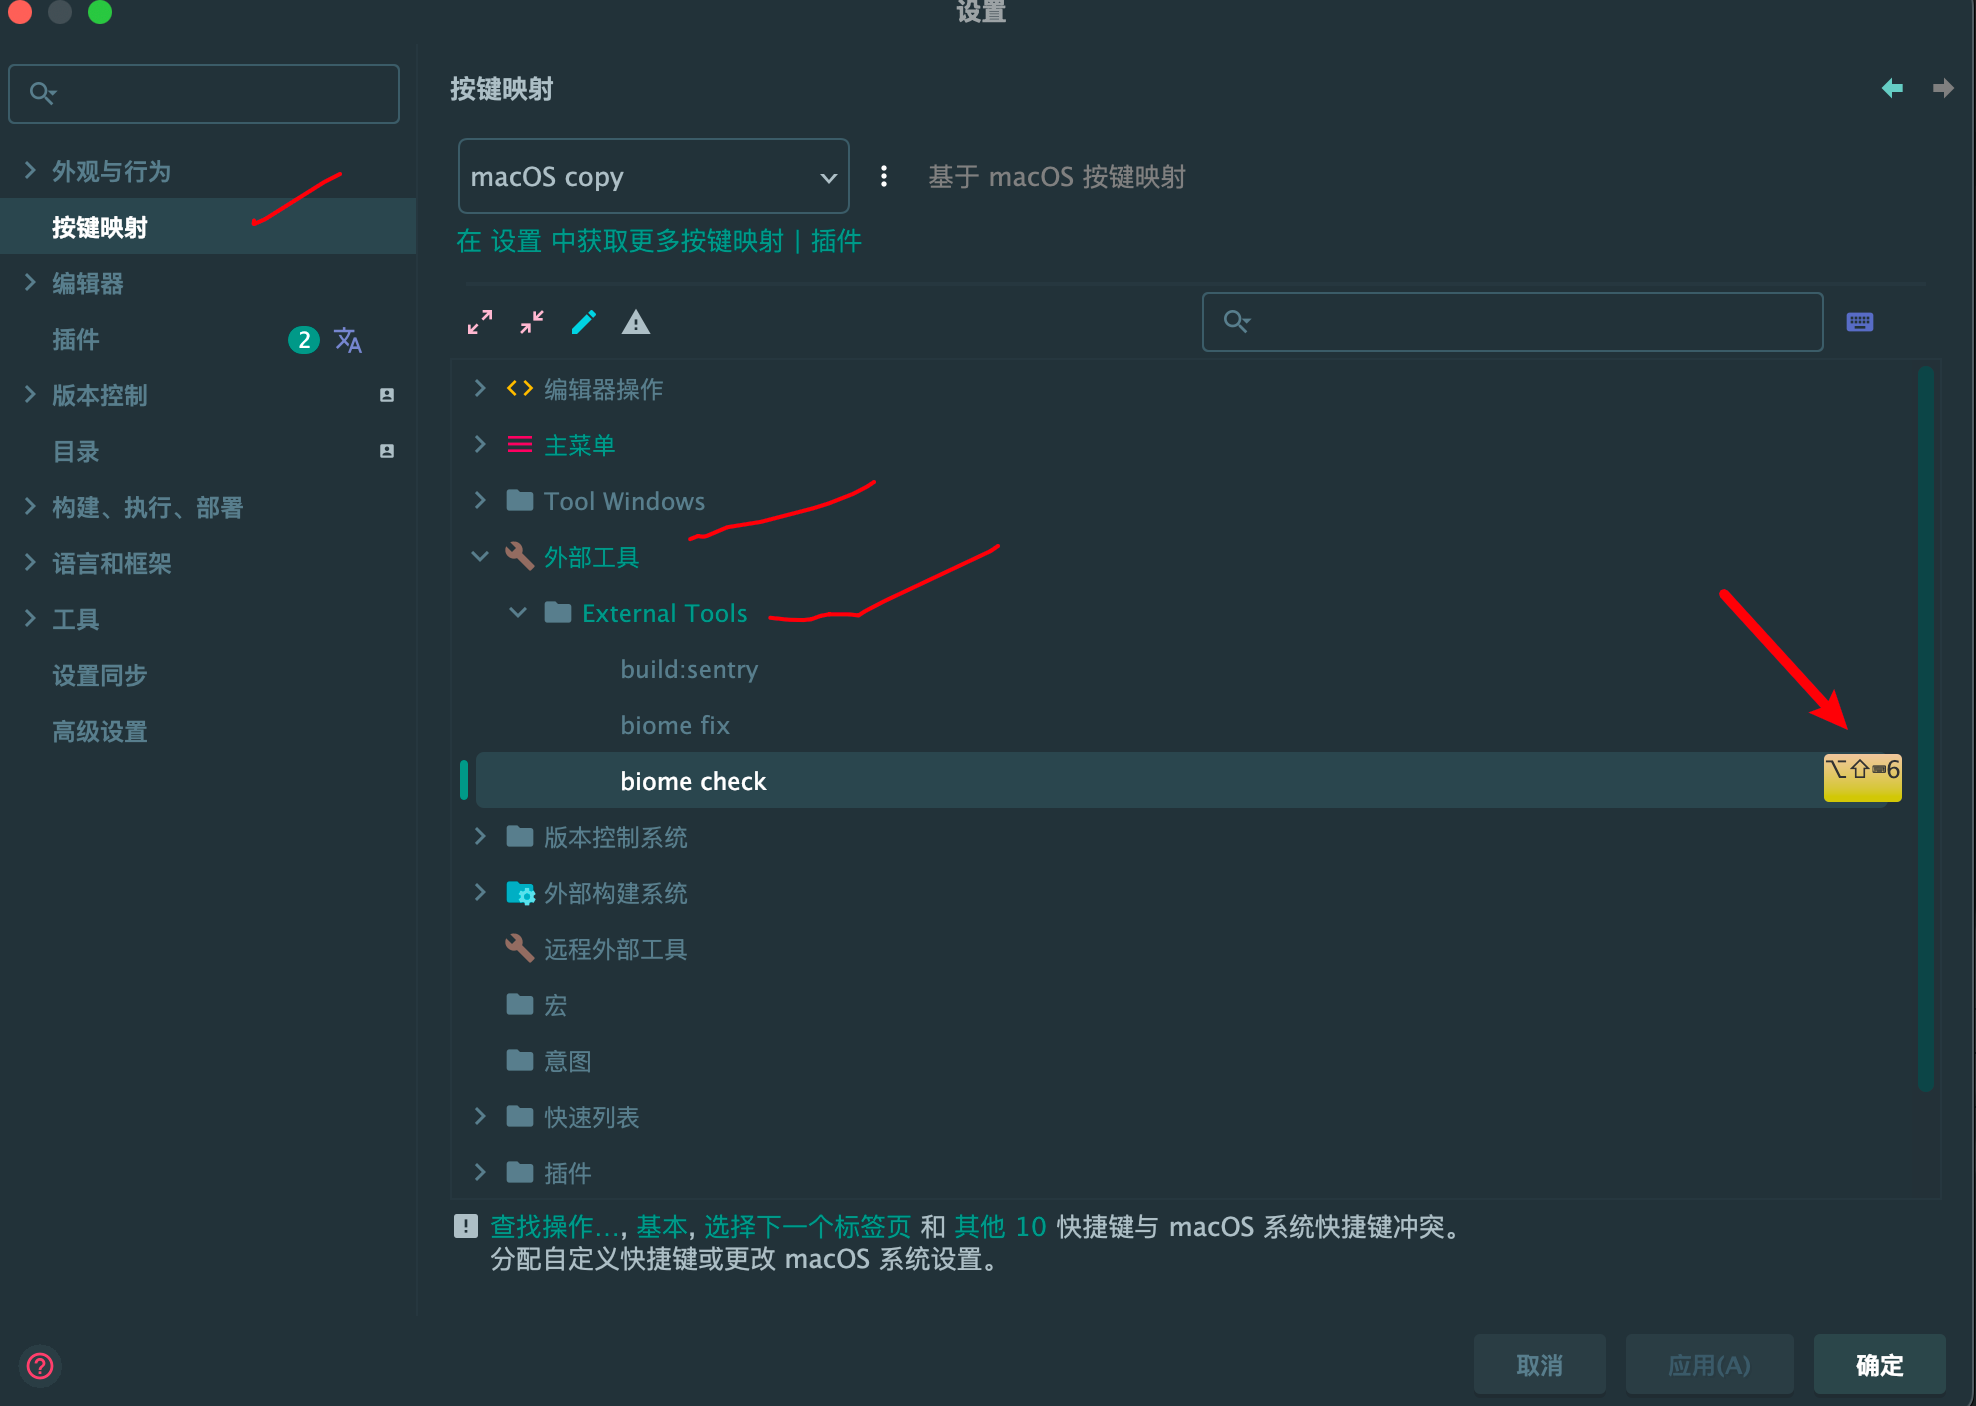Image resolution: width=1976 pixels, height=1406 pixels.
Task: Click the back navigation arrow
Action: (1891, 89)
